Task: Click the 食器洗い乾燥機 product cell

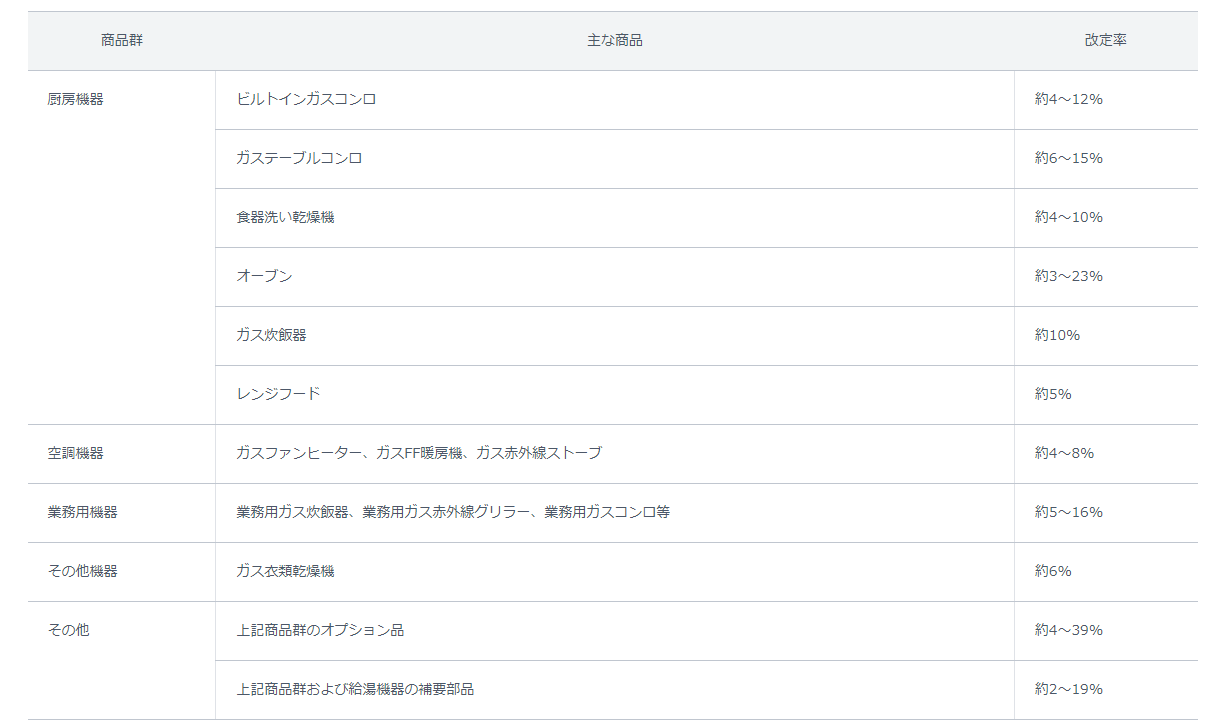Action: (285, 217)
